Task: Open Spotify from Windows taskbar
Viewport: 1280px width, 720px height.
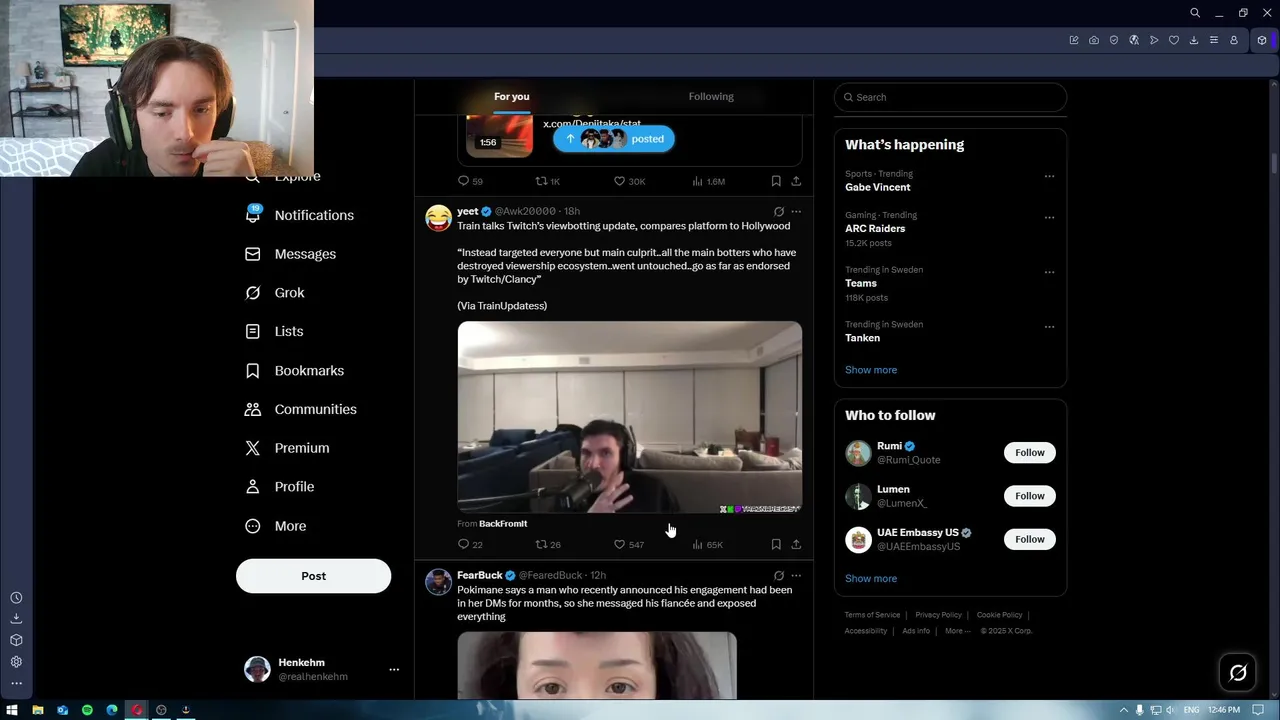Action: (87, 710)
